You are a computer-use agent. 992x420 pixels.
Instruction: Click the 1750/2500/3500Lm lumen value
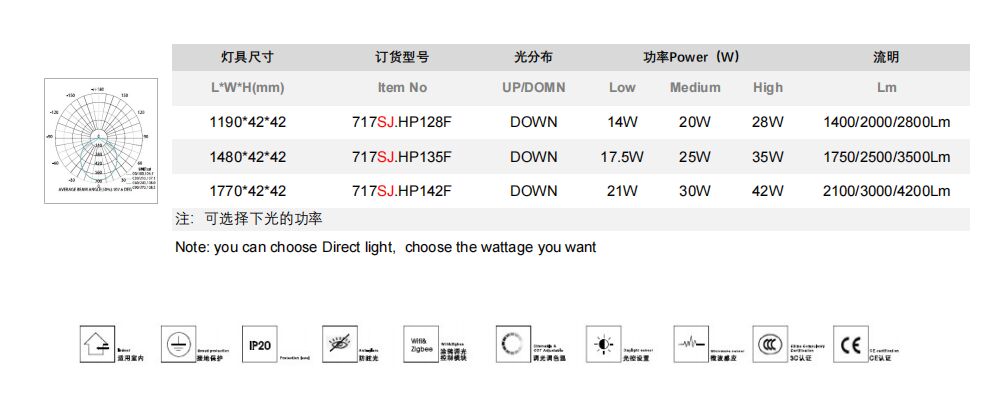click(x=886, y=157)
